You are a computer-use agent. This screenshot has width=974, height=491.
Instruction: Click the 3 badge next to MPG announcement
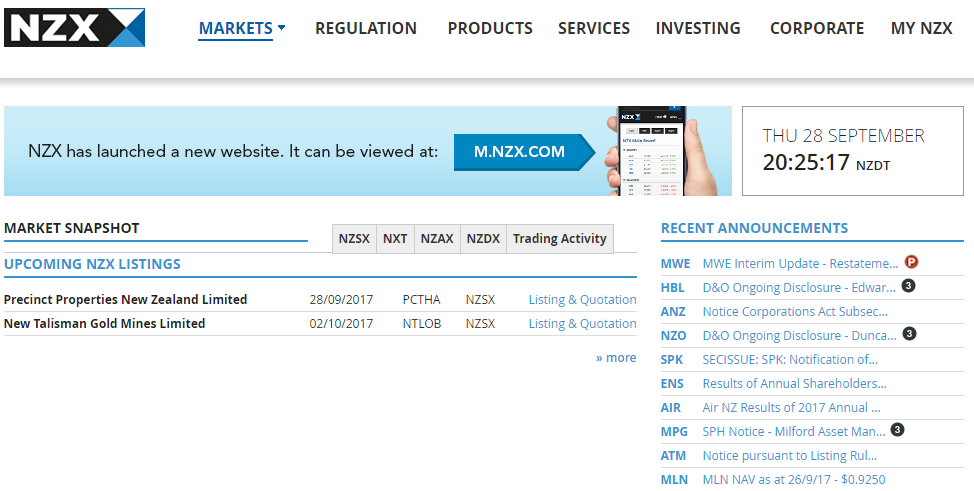pos(897,429)
